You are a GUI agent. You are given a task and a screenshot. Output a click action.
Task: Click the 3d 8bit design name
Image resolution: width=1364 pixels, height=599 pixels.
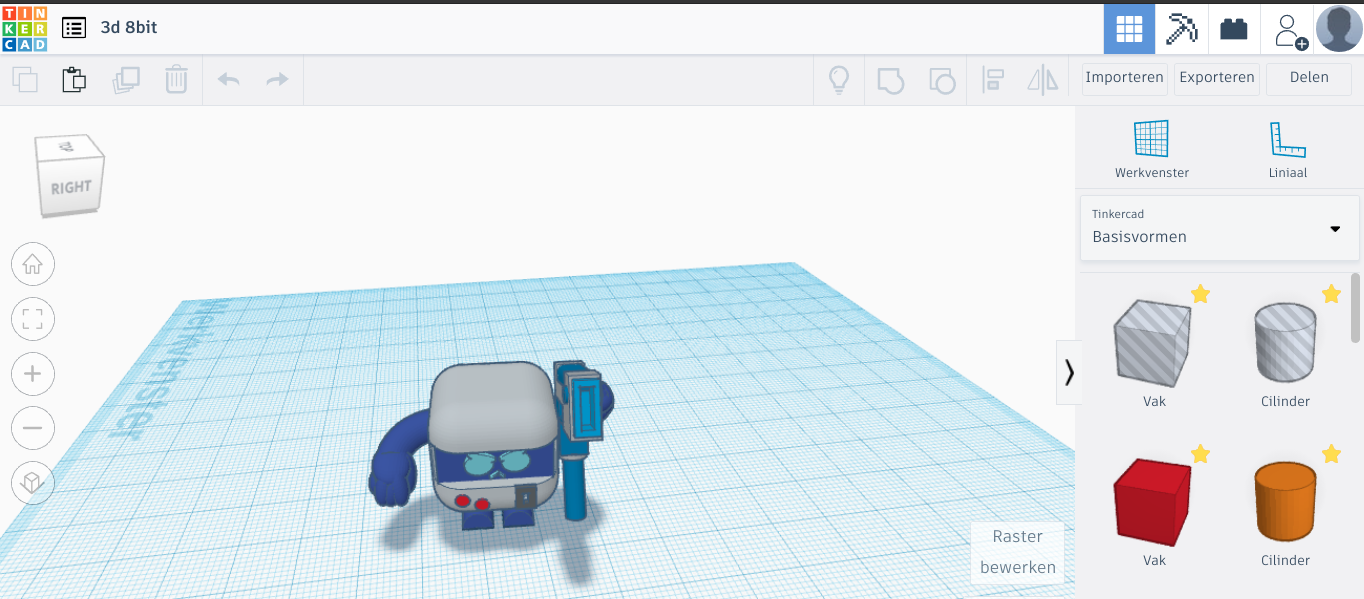(x=129, y=28)
